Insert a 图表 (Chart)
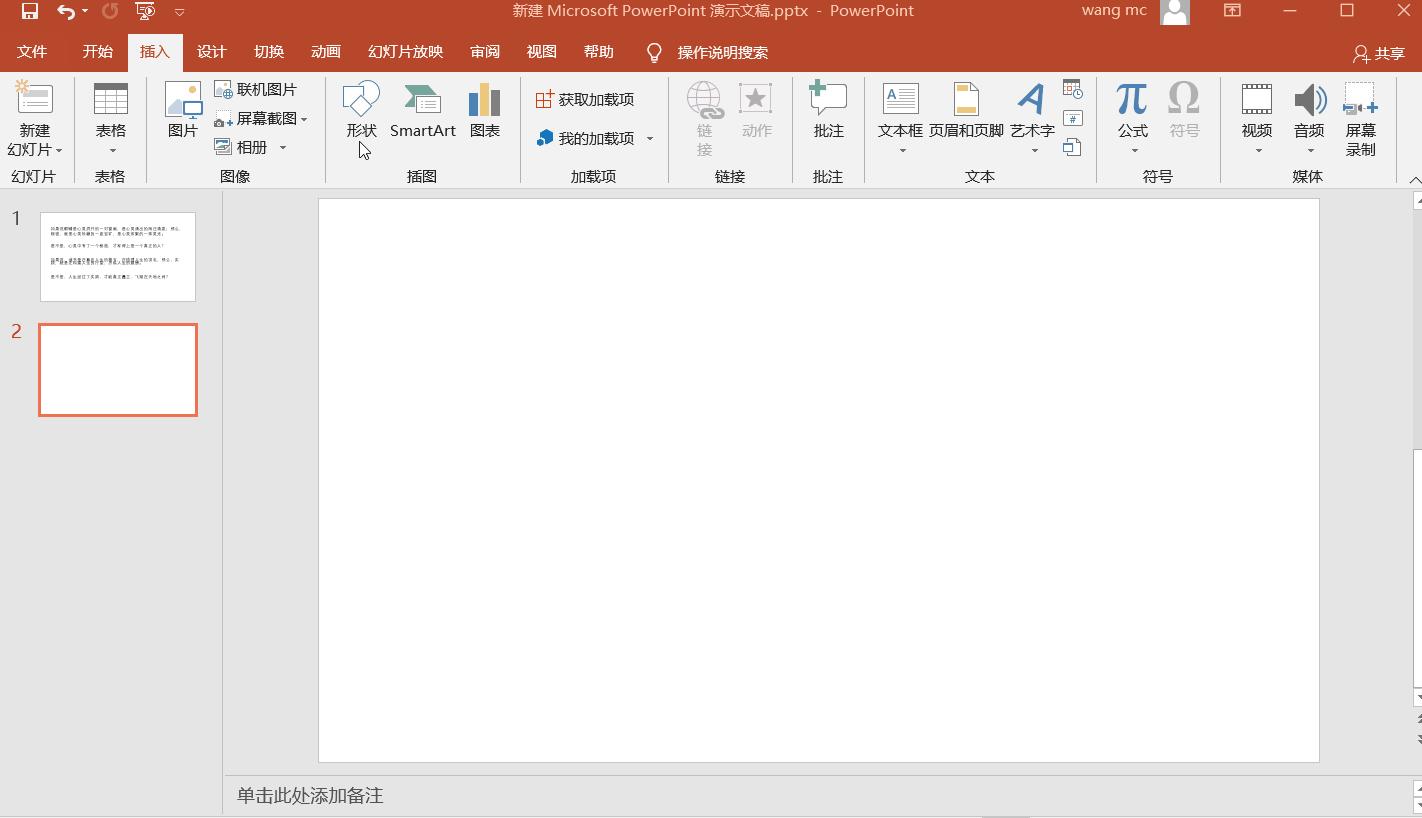 [484, 110]
